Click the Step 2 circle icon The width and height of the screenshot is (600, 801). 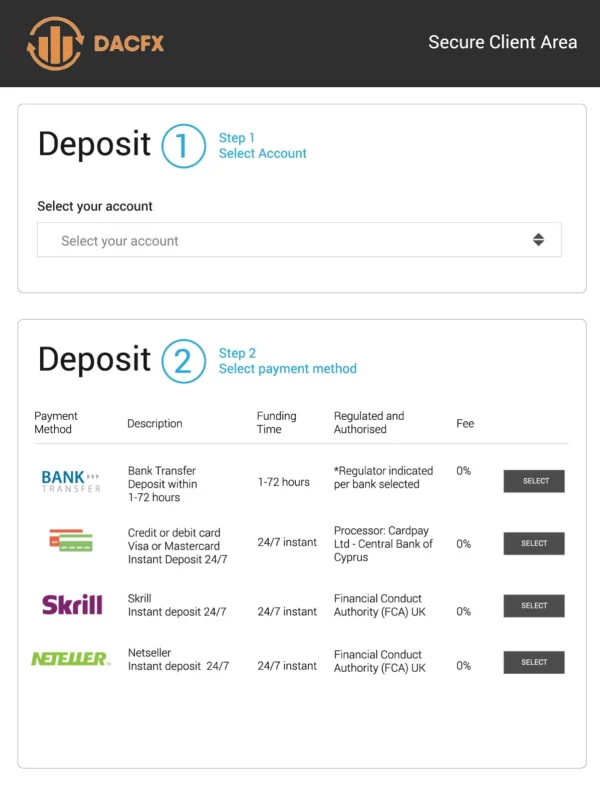183,360
